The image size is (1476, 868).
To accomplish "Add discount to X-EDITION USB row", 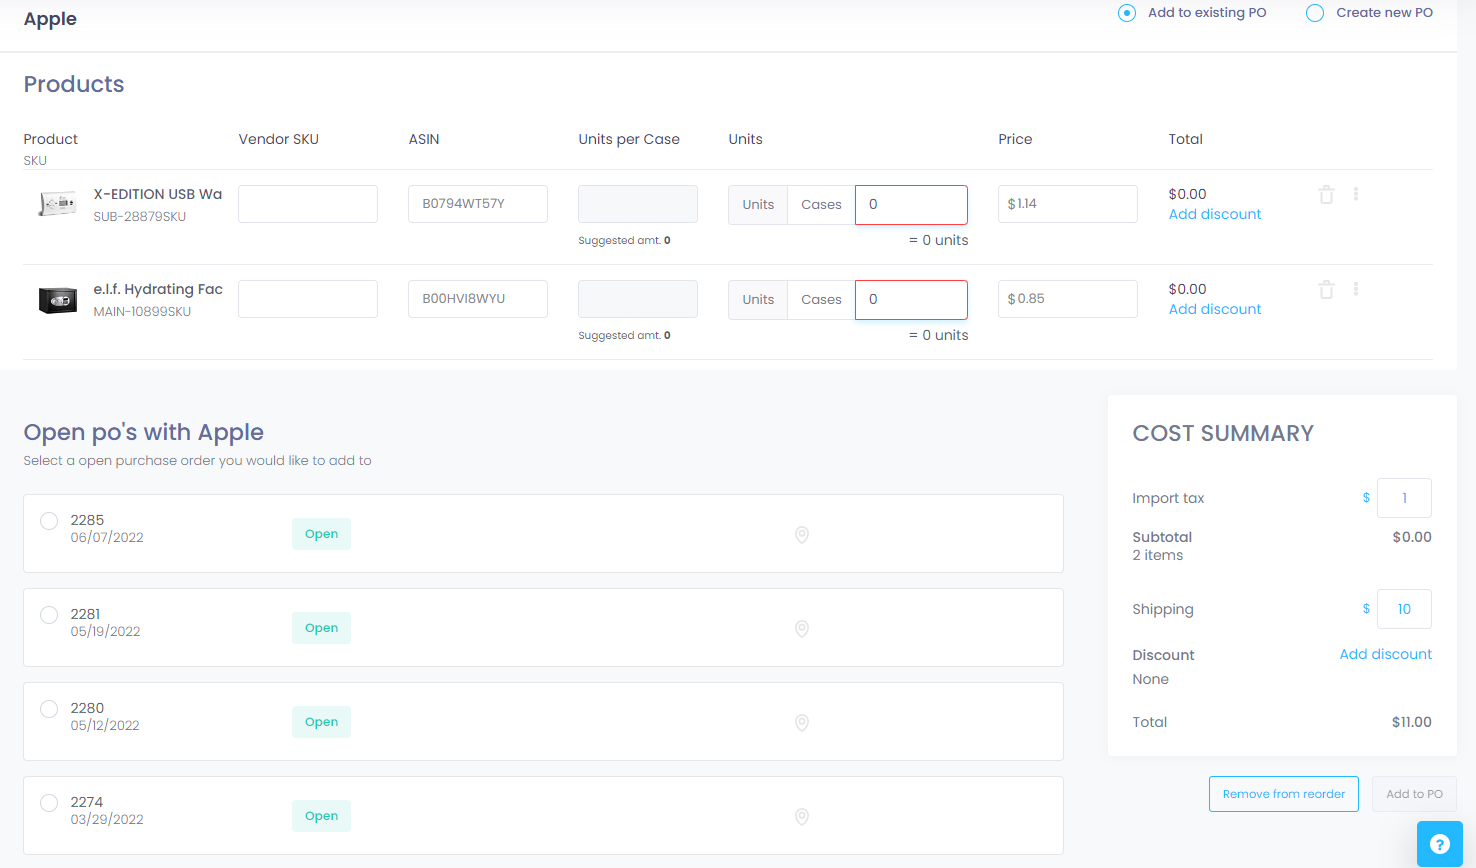I will coord(1215,214).
